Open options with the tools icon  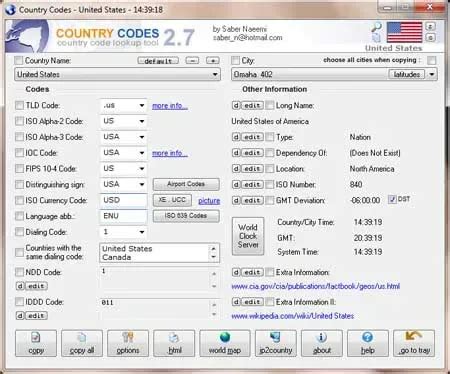(128, 343)
